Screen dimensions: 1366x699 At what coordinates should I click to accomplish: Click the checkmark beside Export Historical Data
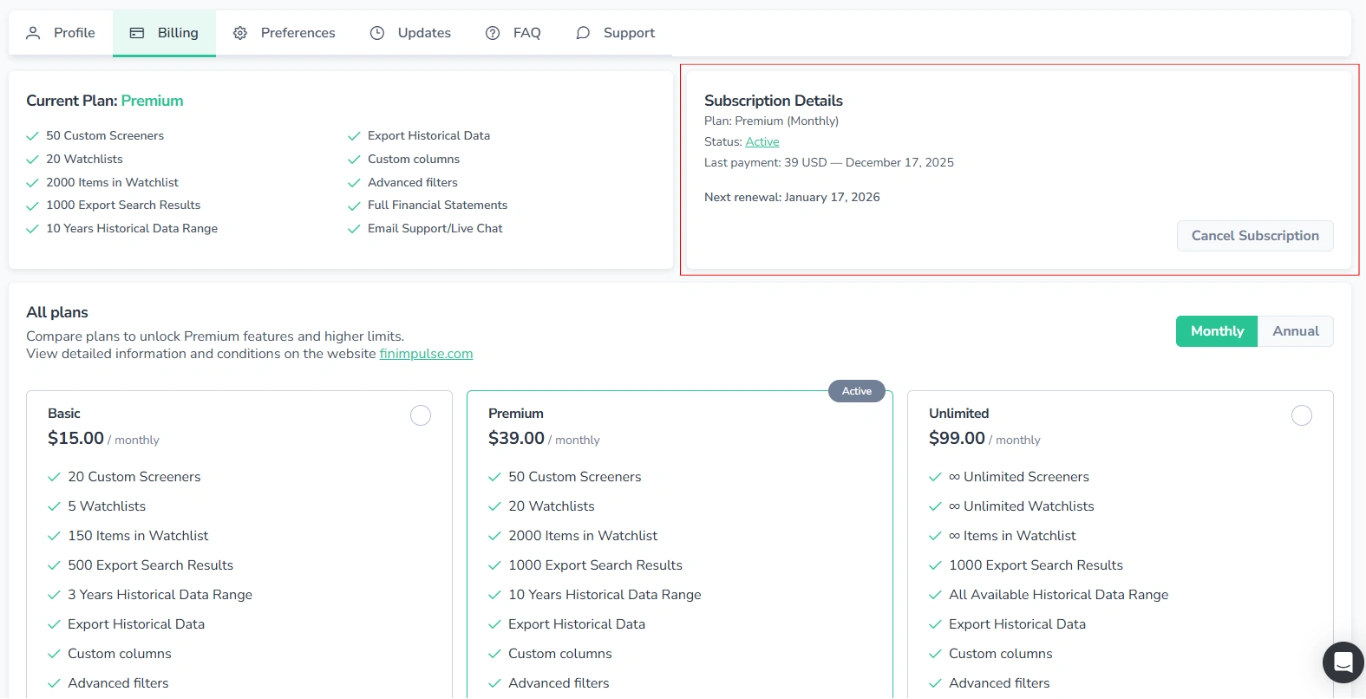click(x=353, y=135)
